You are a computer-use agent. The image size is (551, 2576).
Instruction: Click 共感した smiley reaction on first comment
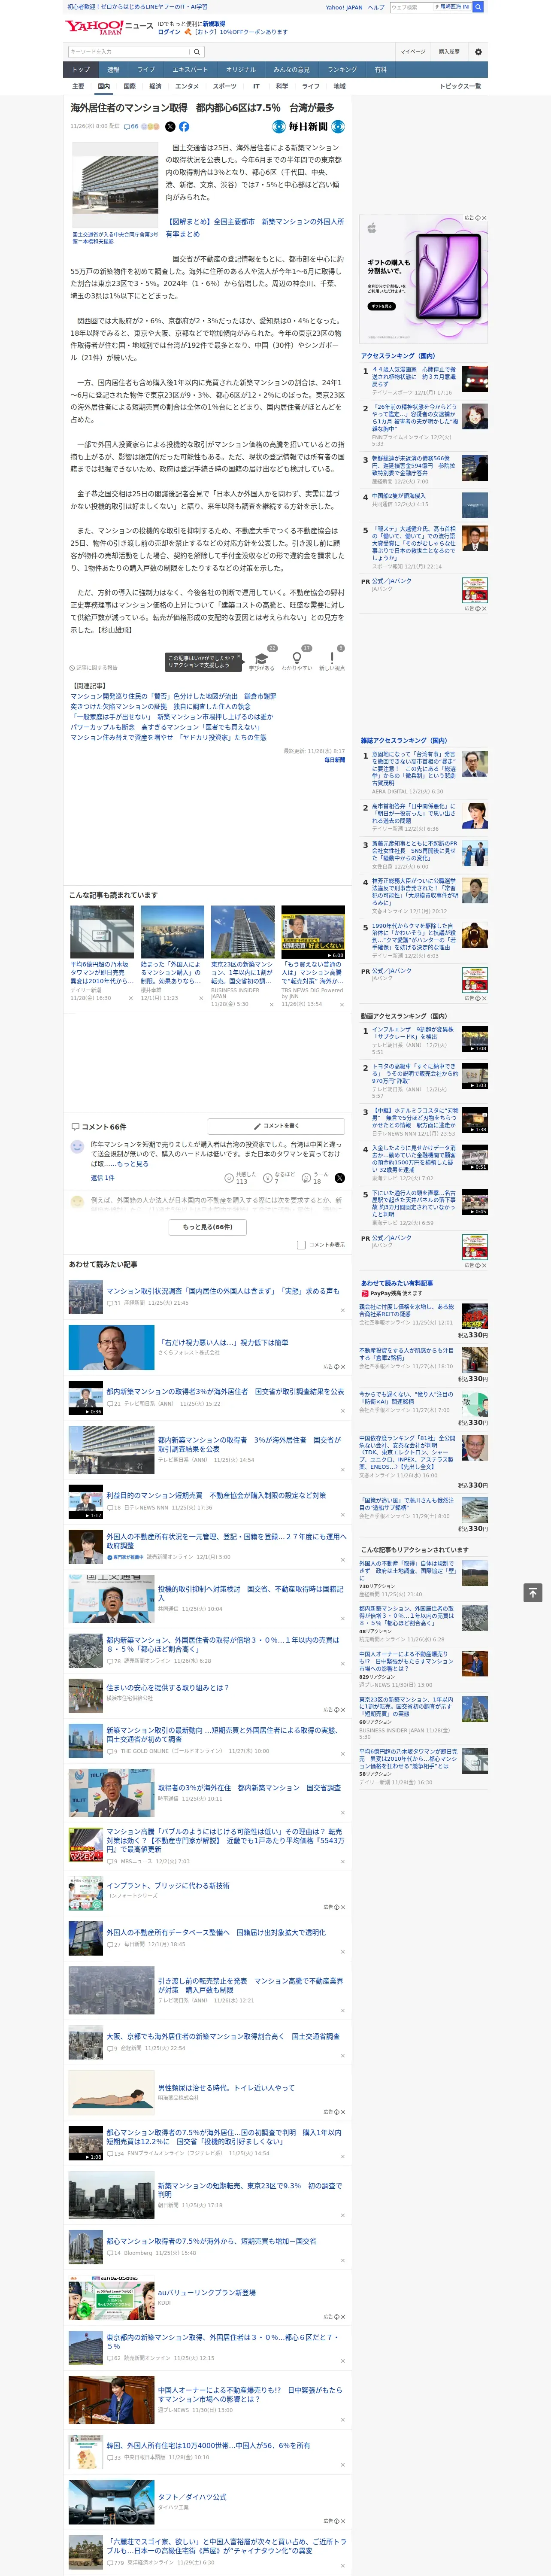pos(239,1178)
